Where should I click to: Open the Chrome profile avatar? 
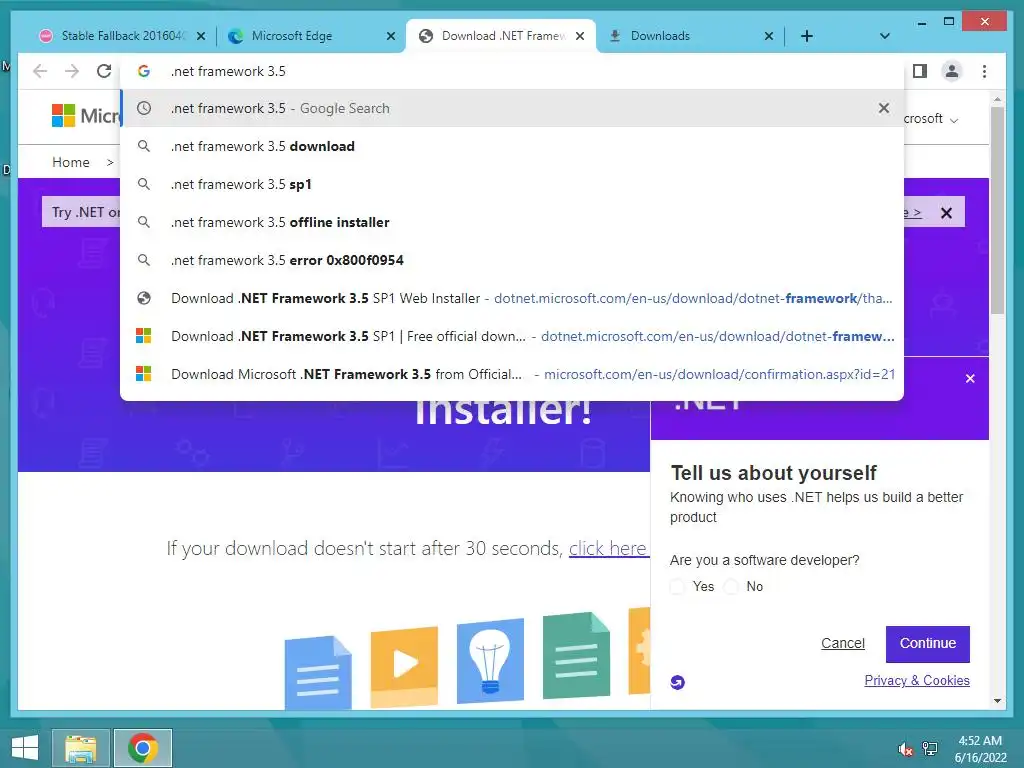[952, 71]
